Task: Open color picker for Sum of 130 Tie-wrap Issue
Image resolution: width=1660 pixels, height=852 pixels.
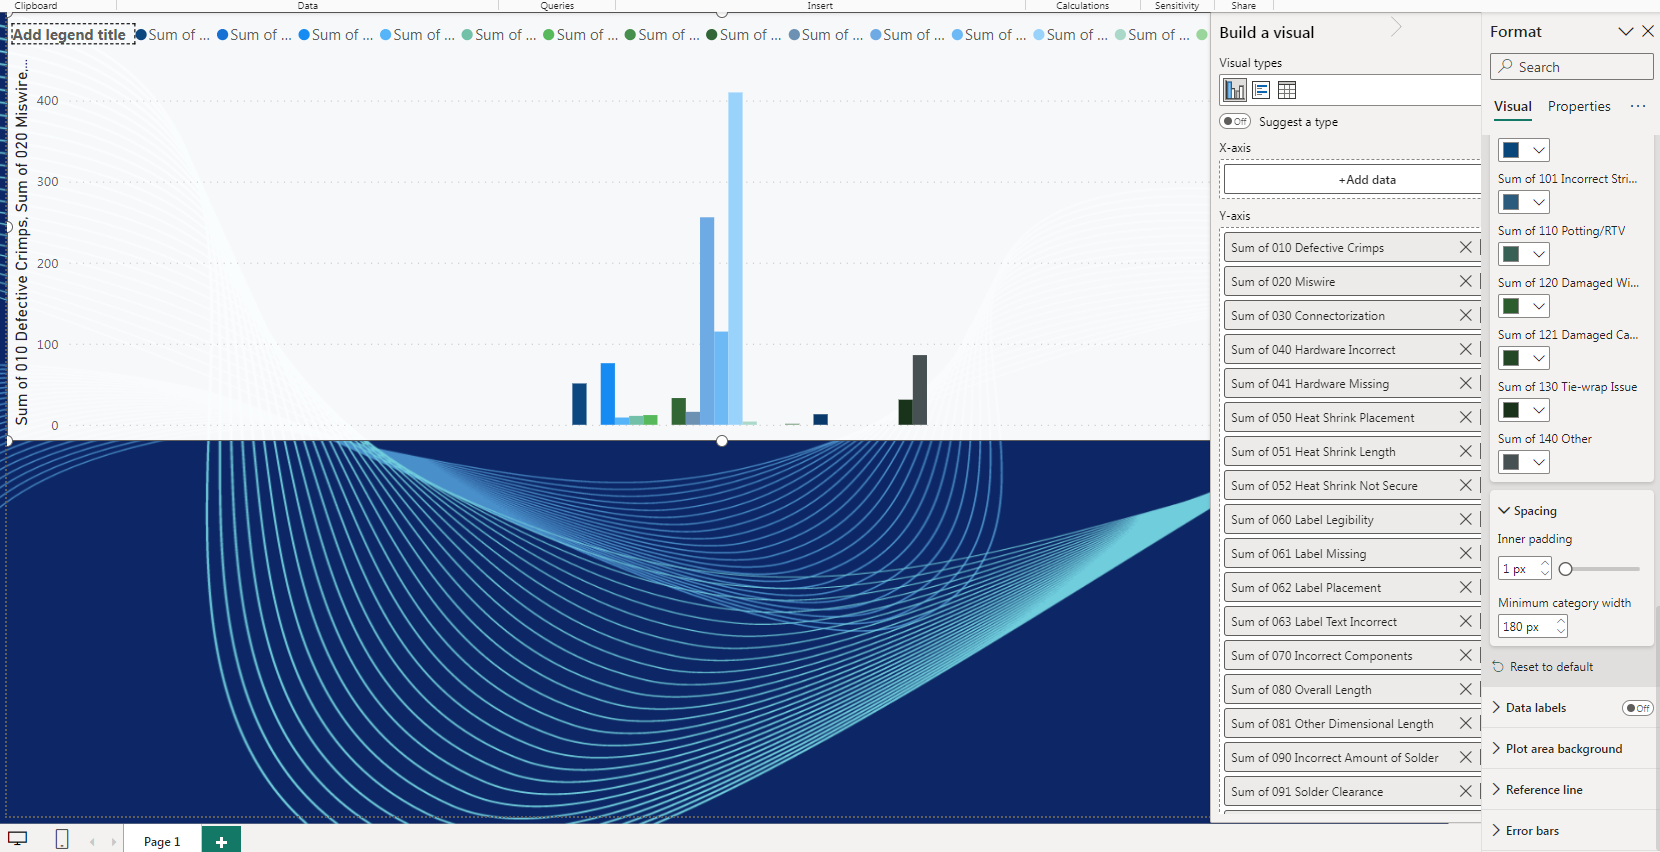Action: (x=1523, y=410)
